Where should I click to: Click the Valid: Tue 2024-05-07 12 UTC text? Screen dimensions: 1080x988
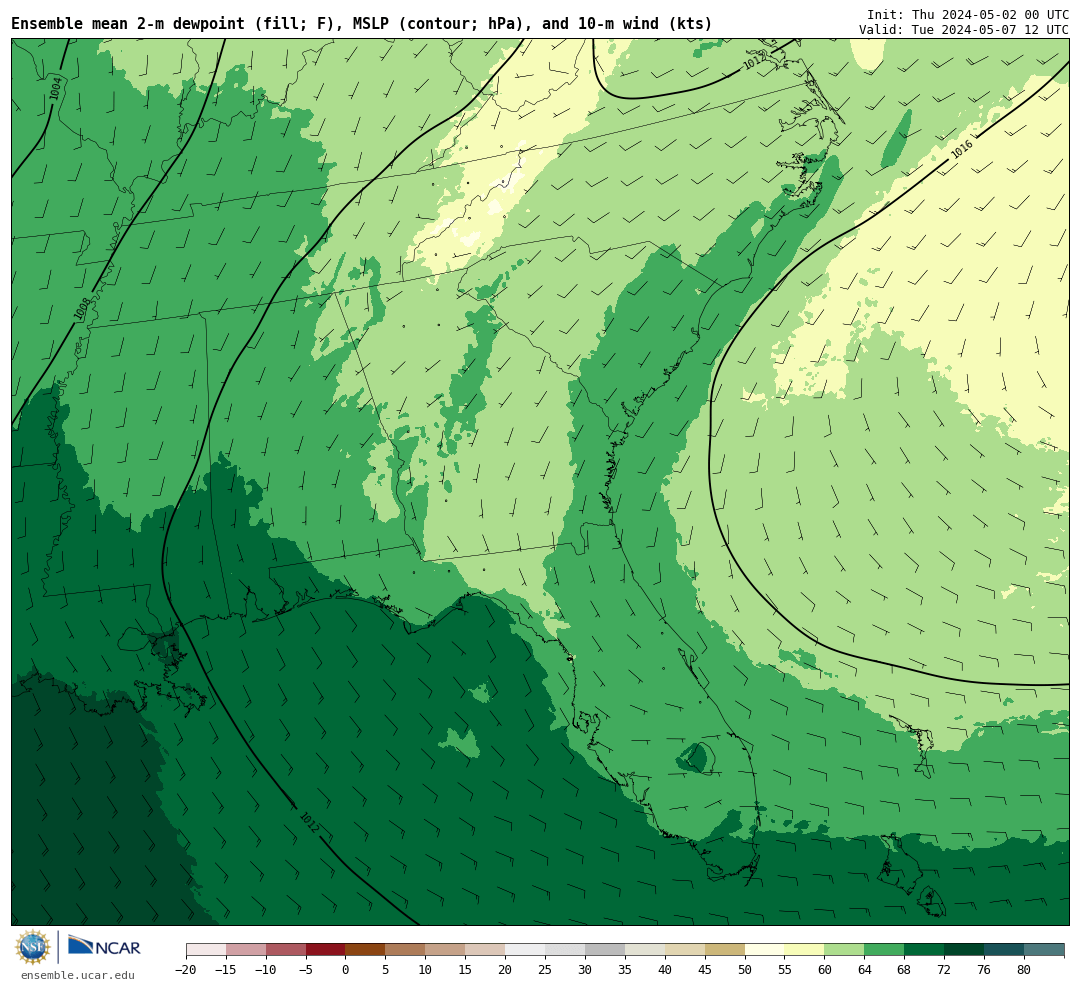[964, 30]
